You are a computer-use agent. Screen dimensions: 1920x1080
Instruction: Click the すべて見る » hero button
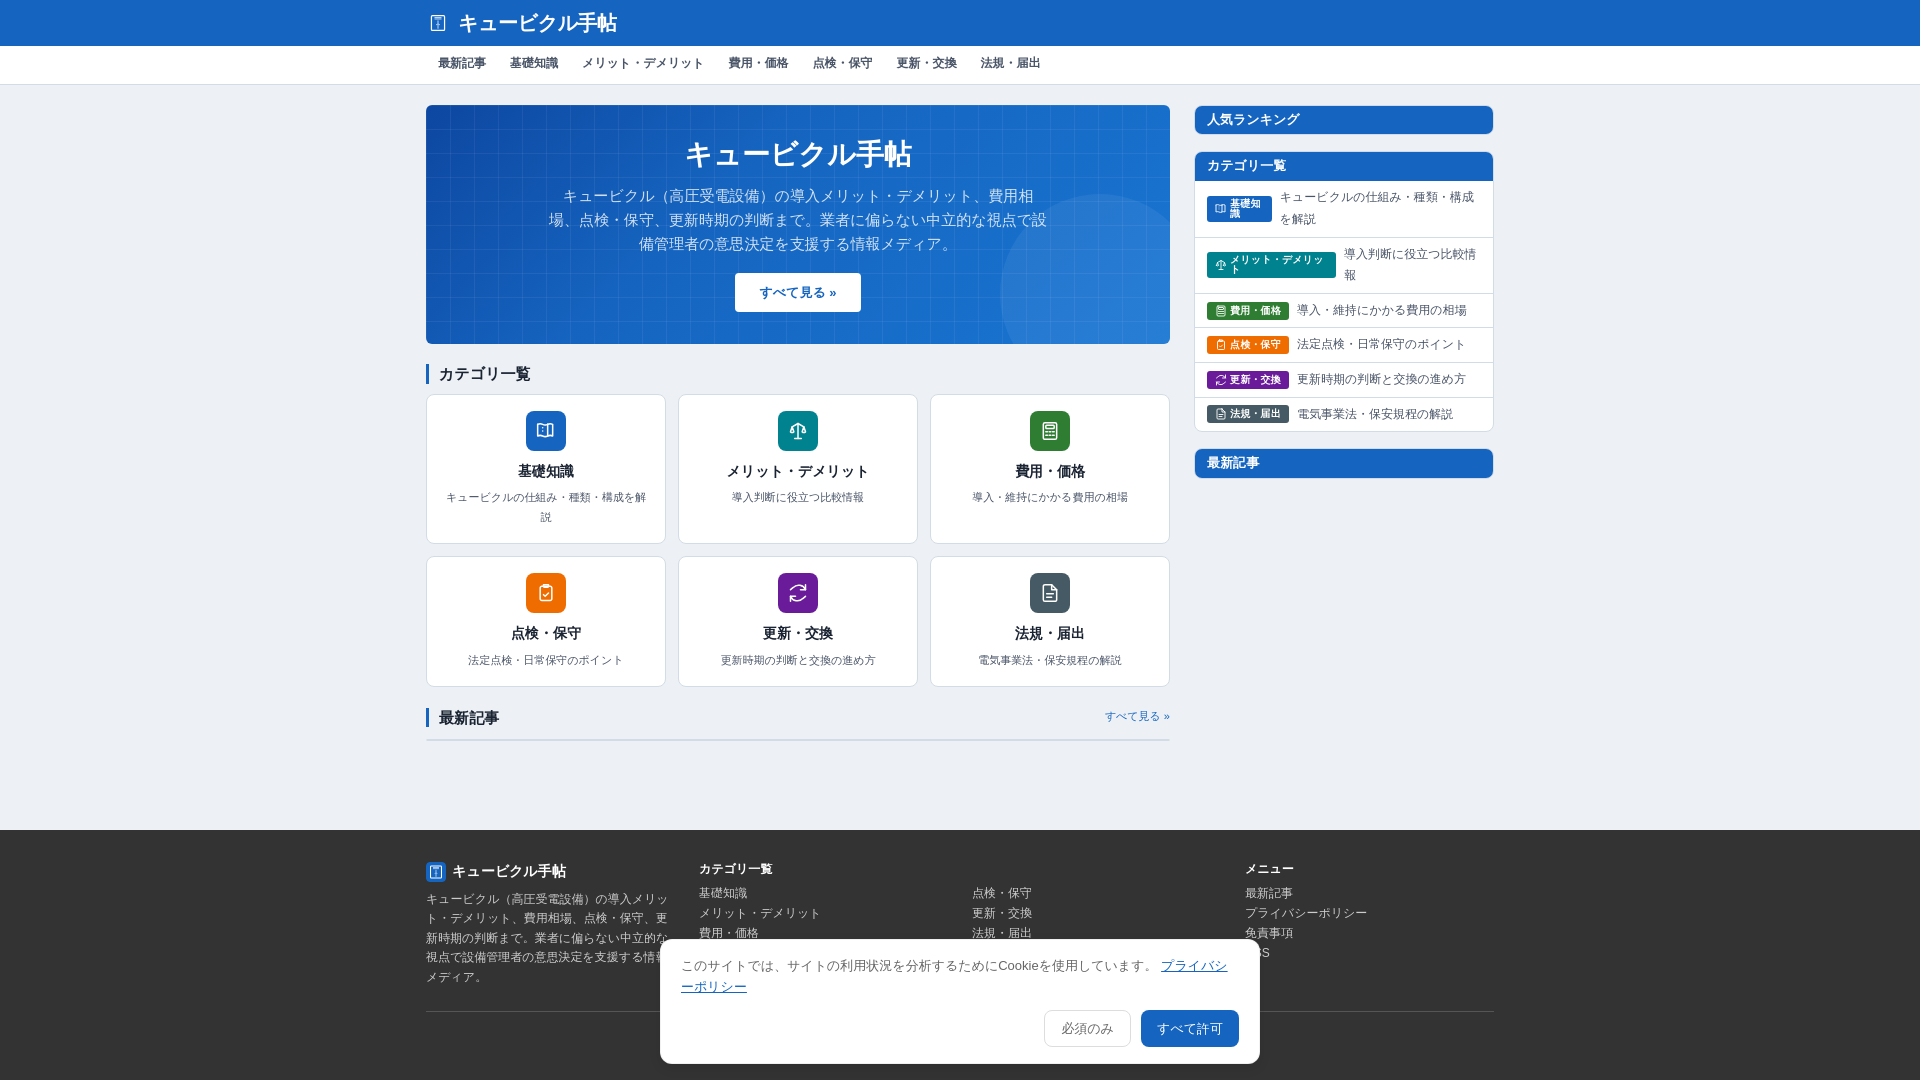[x=798, y=293]
